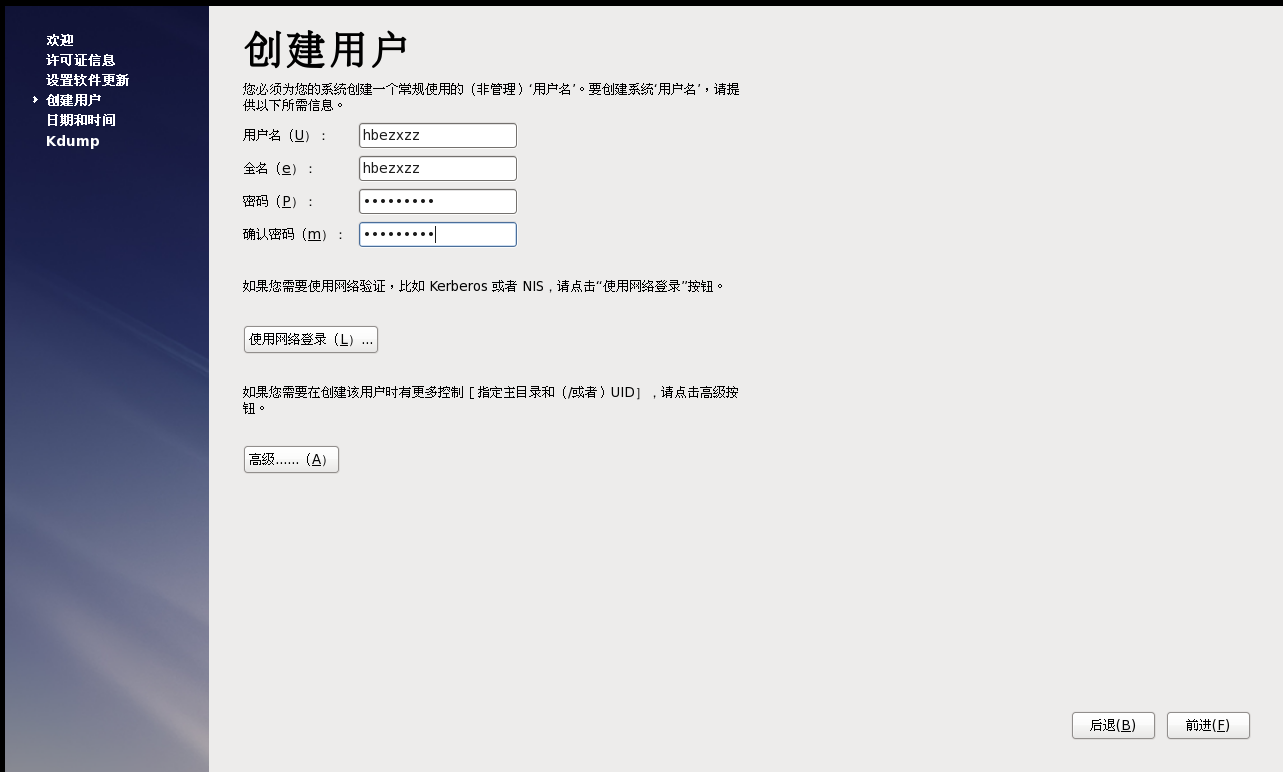This screenshot has height=772, width=1283.
Task: Click the 后退(B) button
Action: coord(1113,725)
